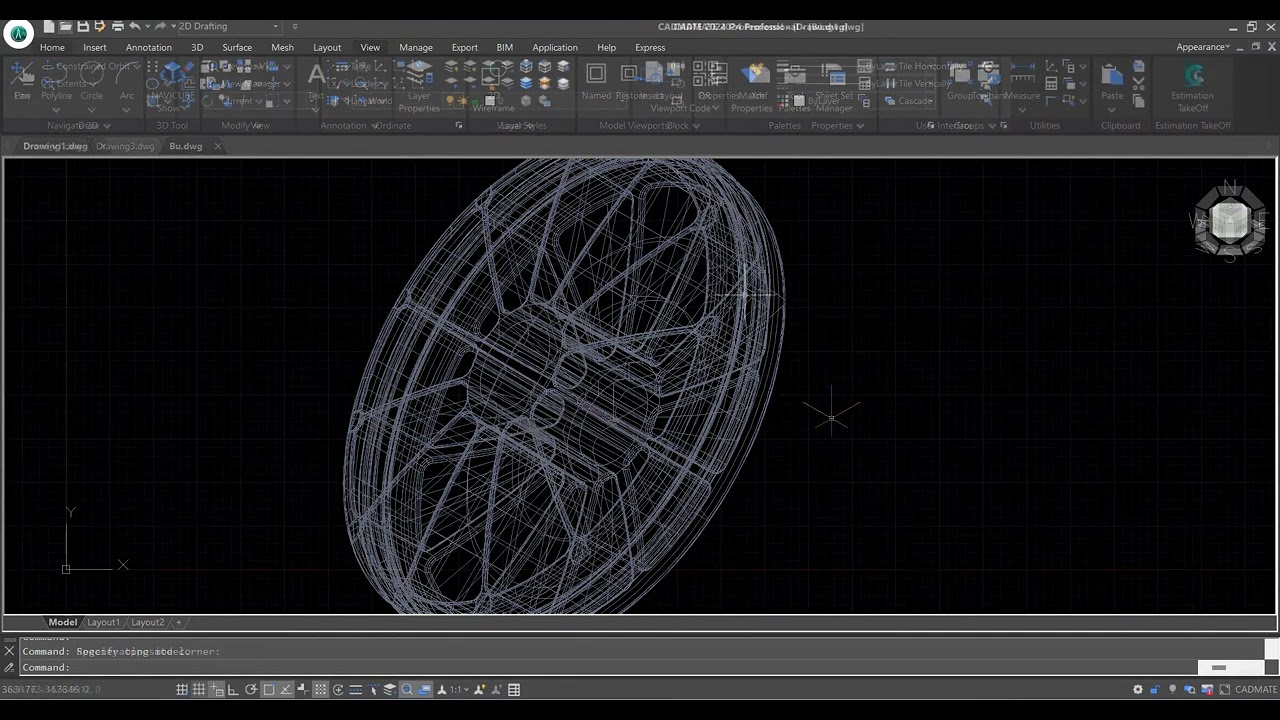This screenshot has height=720, width=1280.
Task: Toggle the dotted grid status bar icon
Action: coord(321,689)
